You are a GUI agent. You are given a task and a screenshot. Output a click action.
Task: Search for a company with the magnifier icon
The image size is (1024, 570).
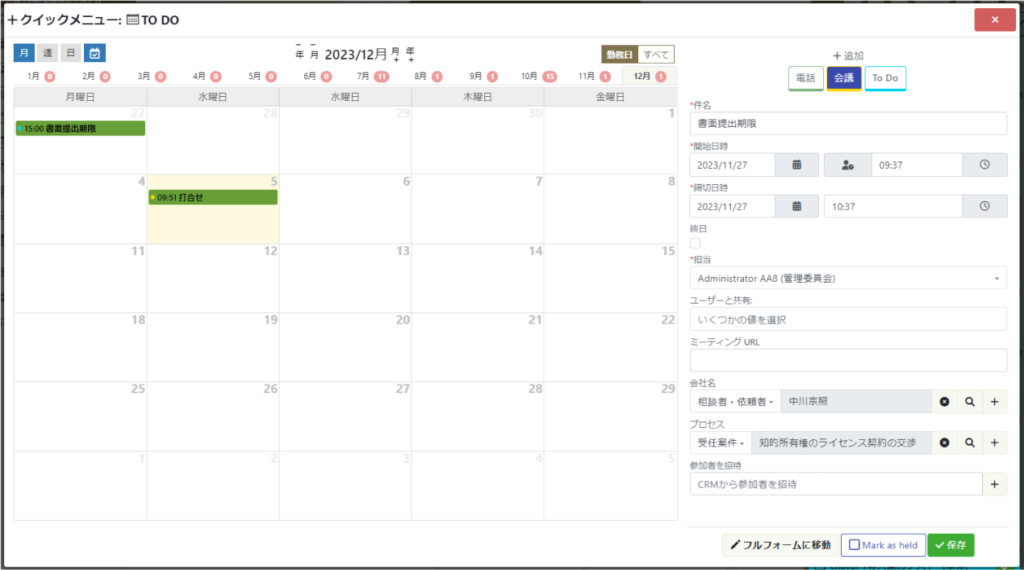(x=969, y=401)
